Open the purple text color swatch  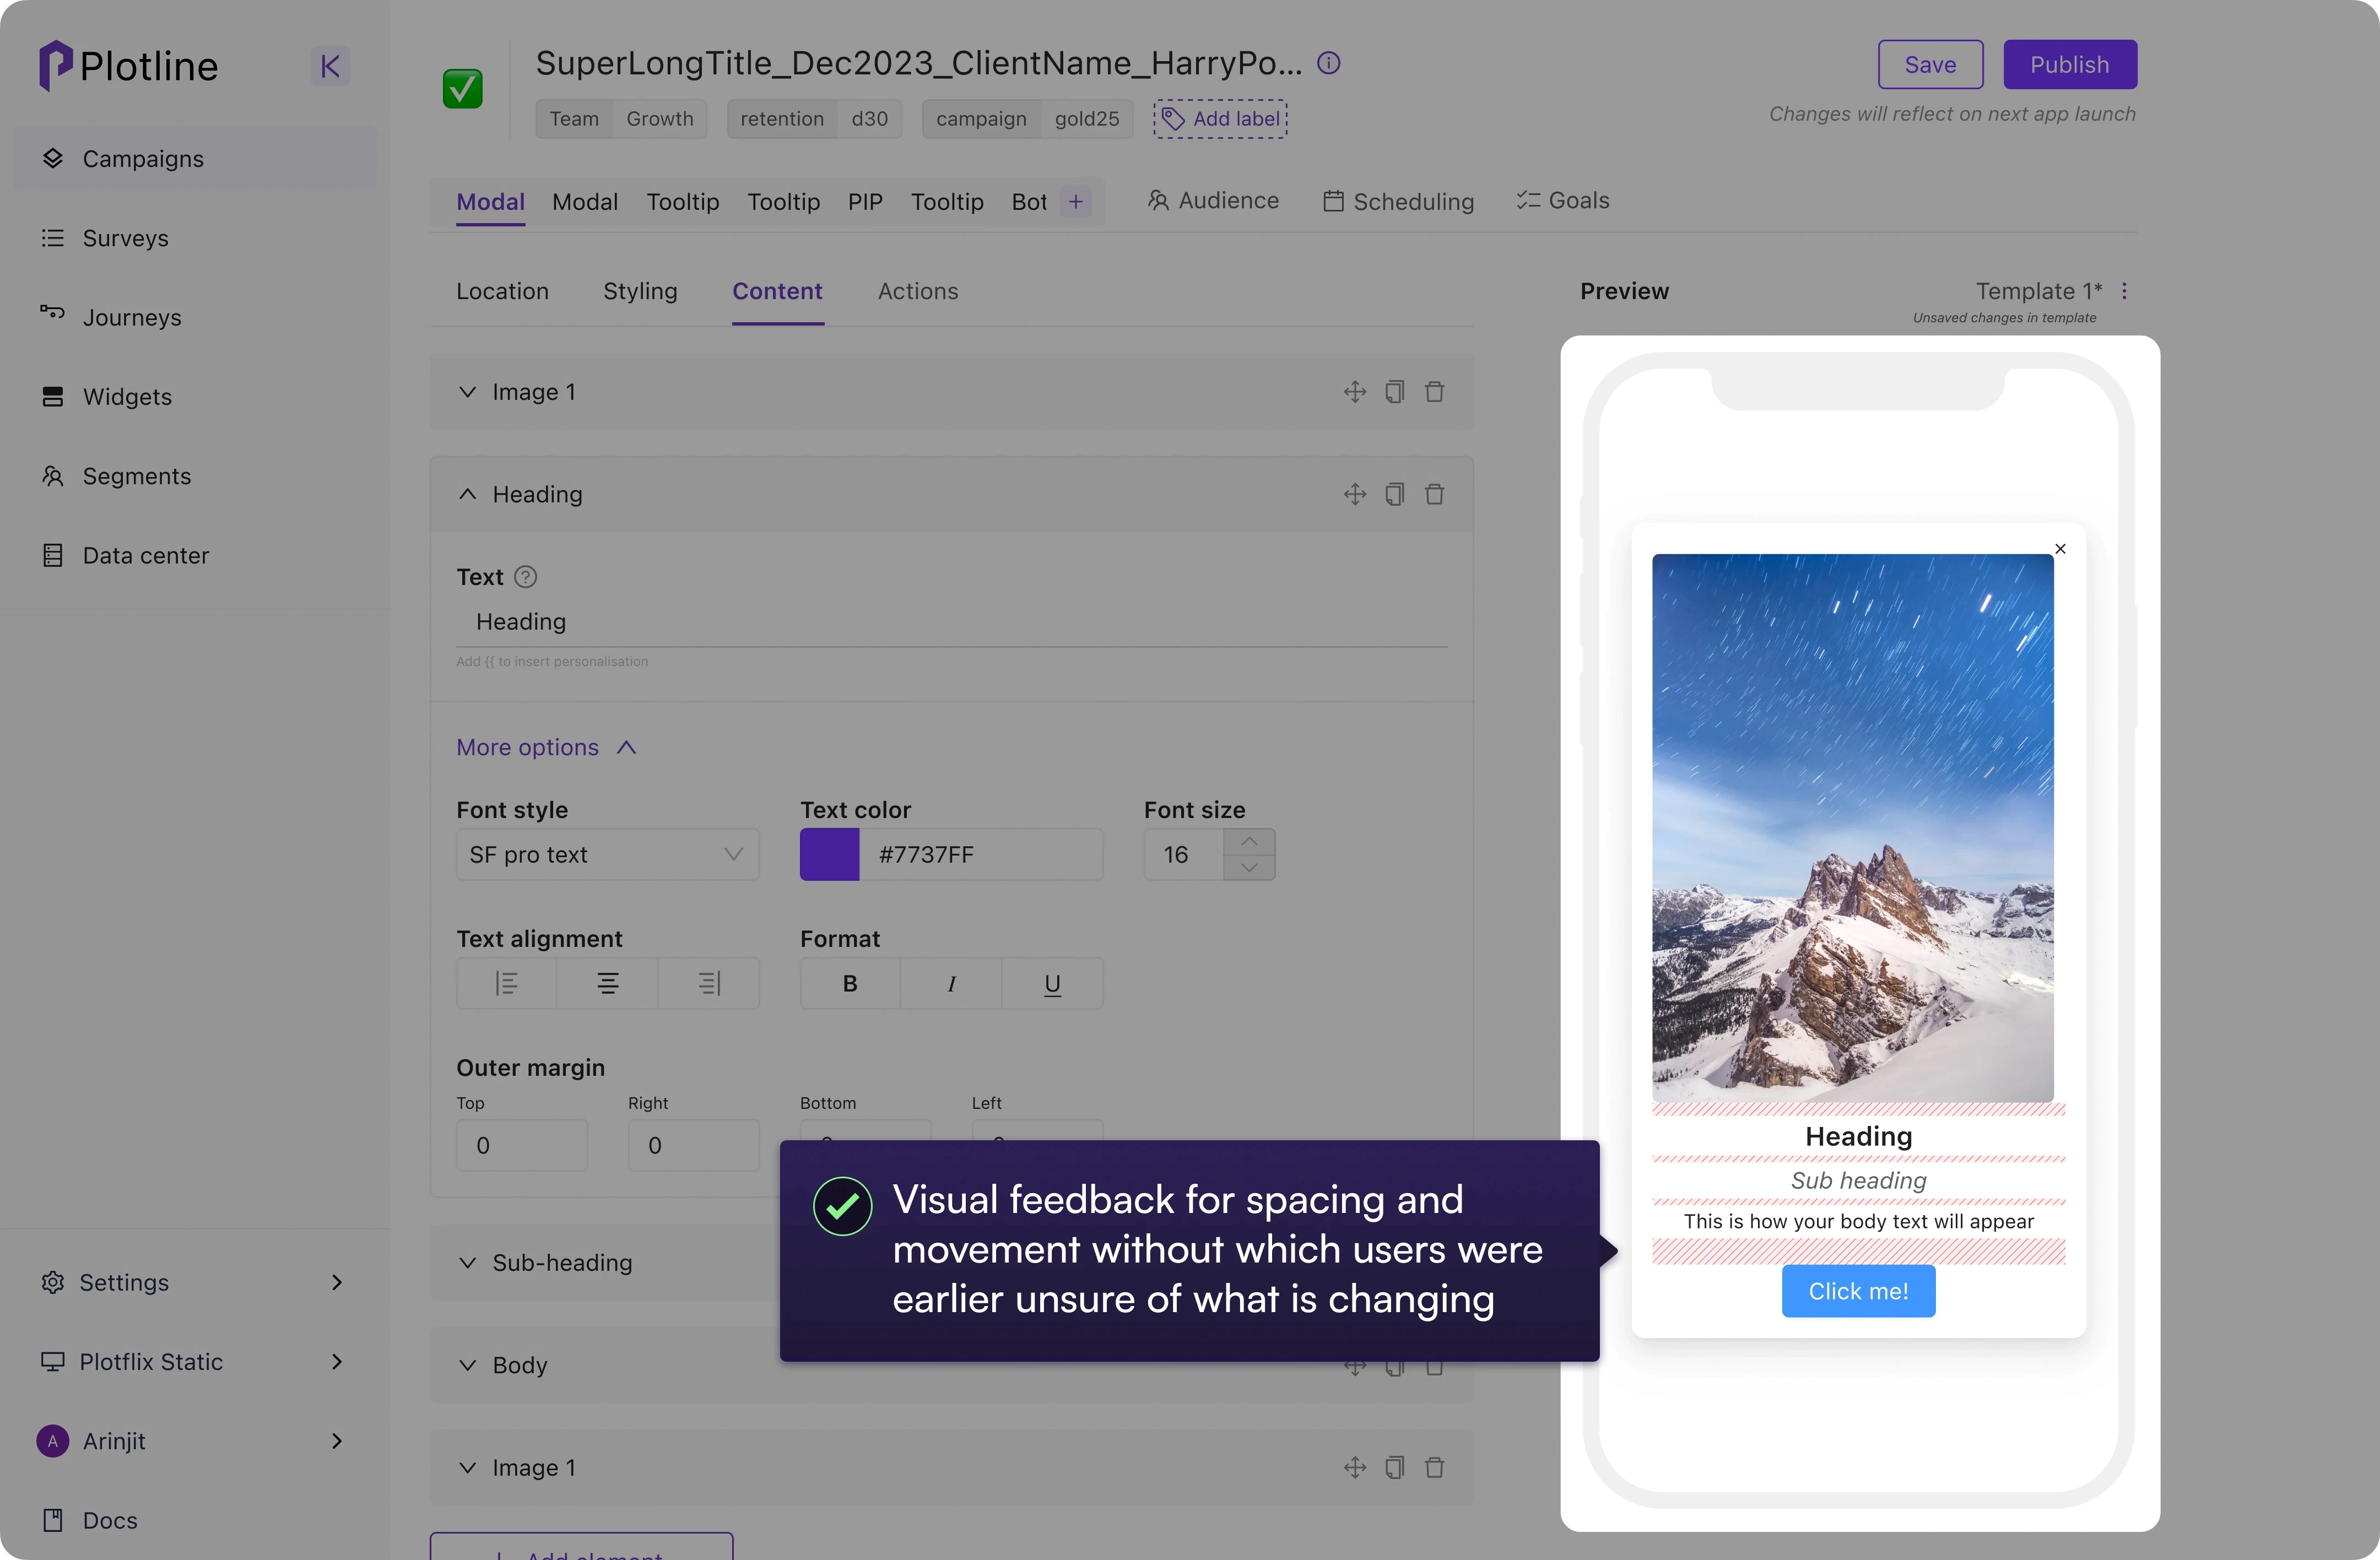point(829,855)
